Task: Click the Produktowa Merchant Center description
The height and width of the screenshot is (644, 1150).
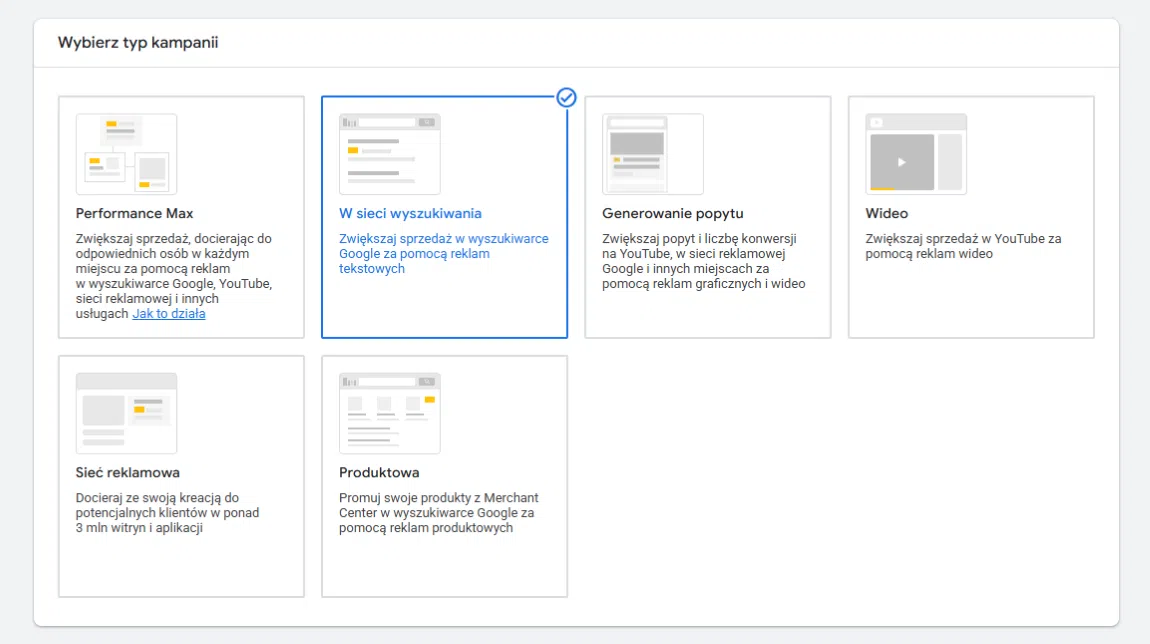Action: (x=438, y=513)
